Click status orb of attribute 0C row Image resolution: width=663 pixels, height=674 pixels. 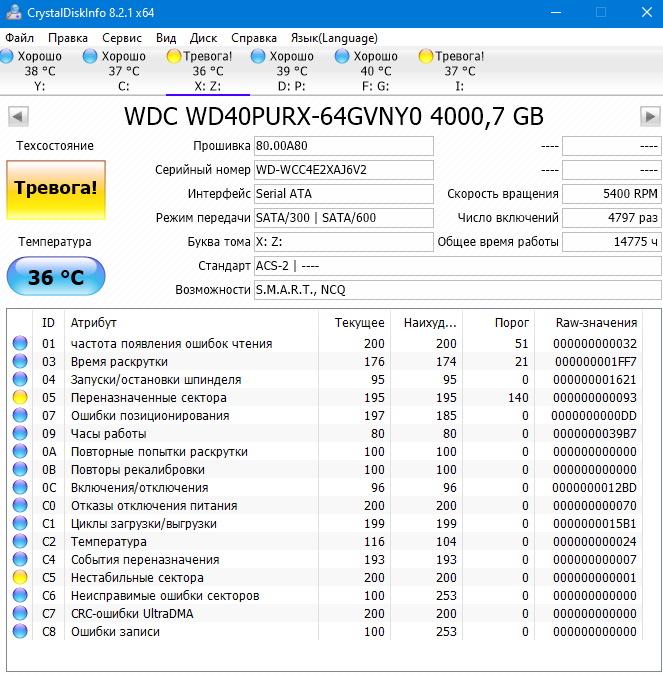tap(20, 487)
